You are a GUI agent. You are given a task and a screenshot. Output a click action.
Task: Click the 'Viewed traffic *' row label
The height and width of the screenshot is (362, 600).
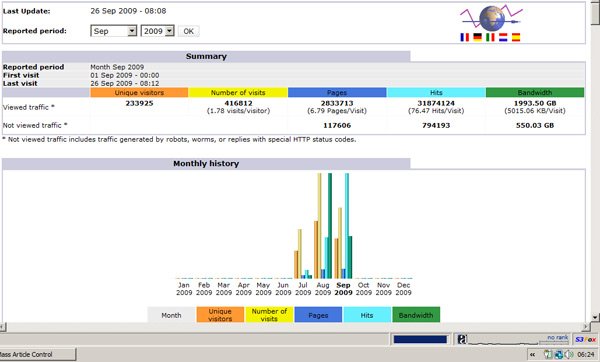tap(29, 107)
